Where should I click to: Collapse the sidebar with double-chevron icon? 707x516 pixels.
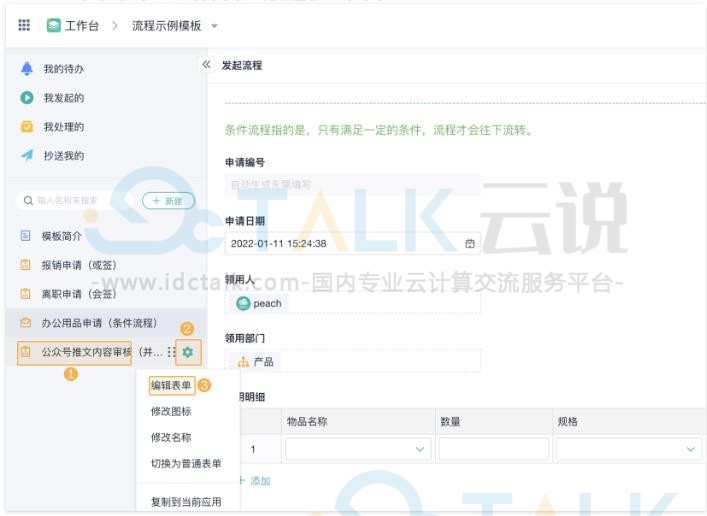pyautogui.click(x=206, y=64)
